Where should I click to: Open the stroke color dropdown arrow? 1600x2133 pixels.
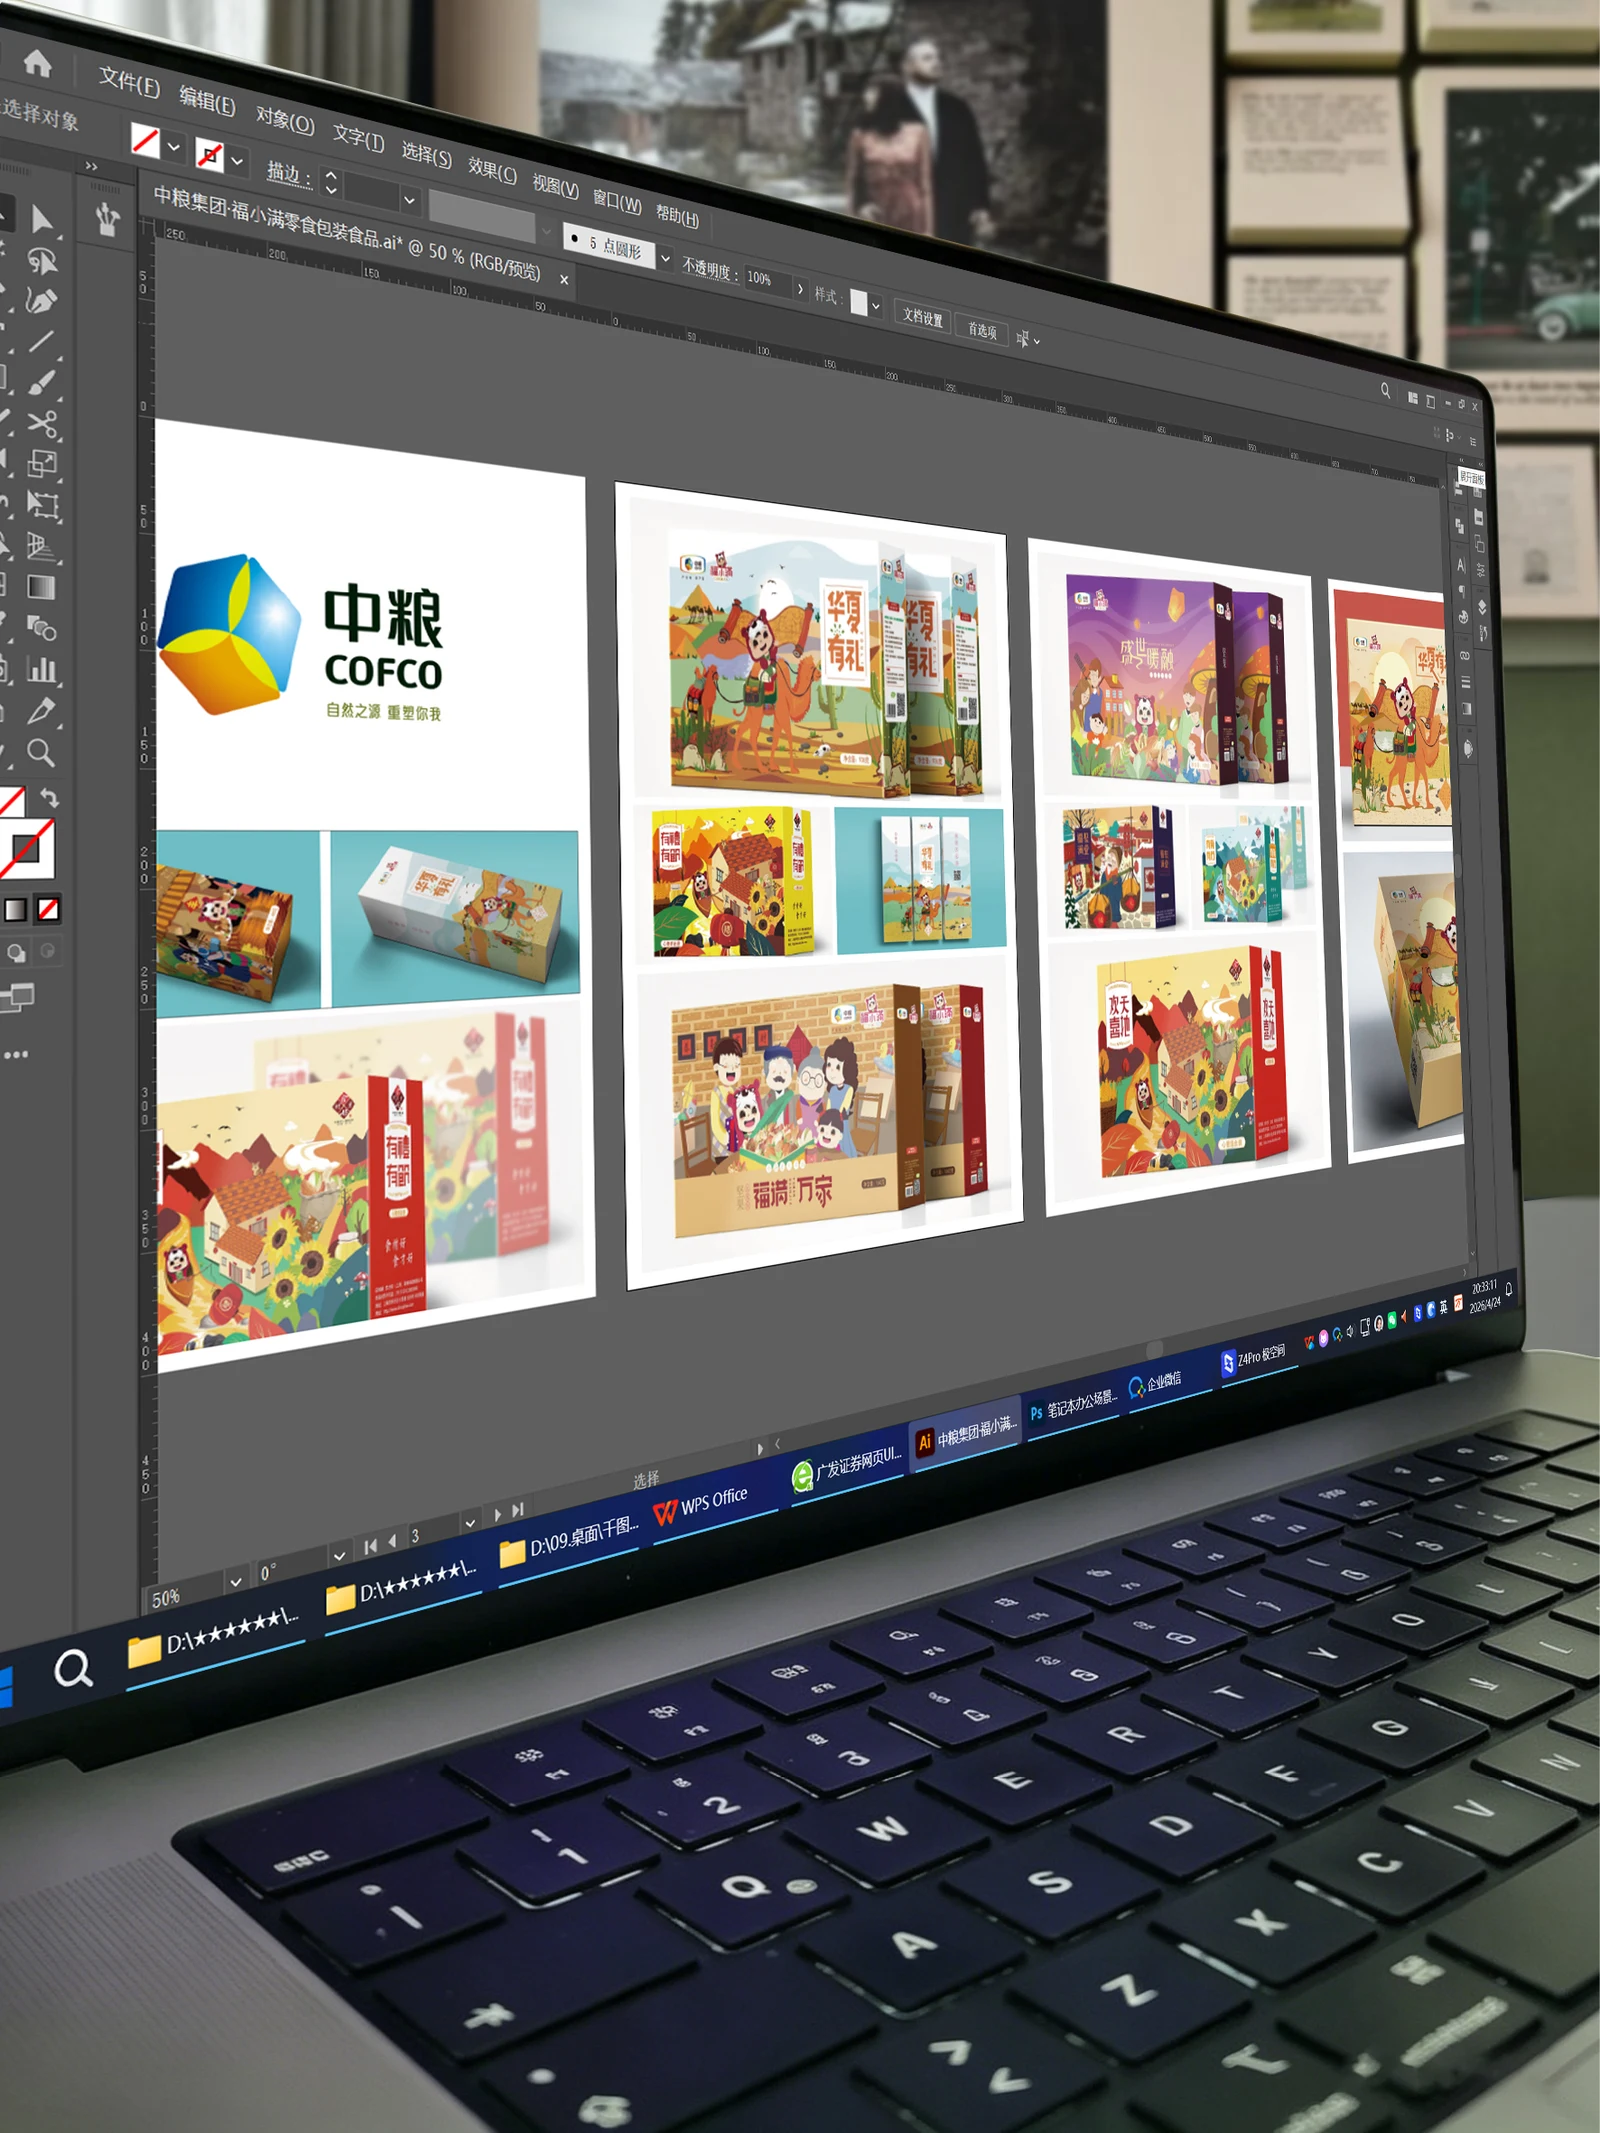(x=237, y=160)
